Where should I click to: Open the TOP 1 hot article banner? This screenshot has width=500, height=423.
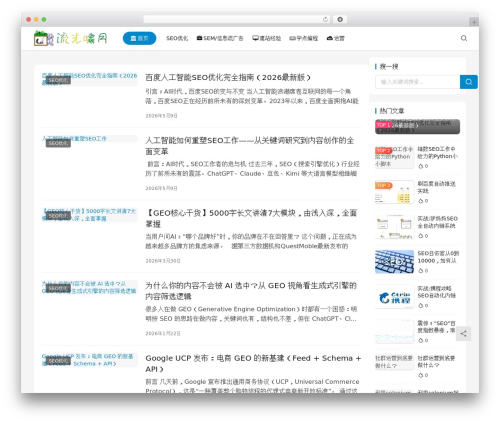click(x=417, y=127)
